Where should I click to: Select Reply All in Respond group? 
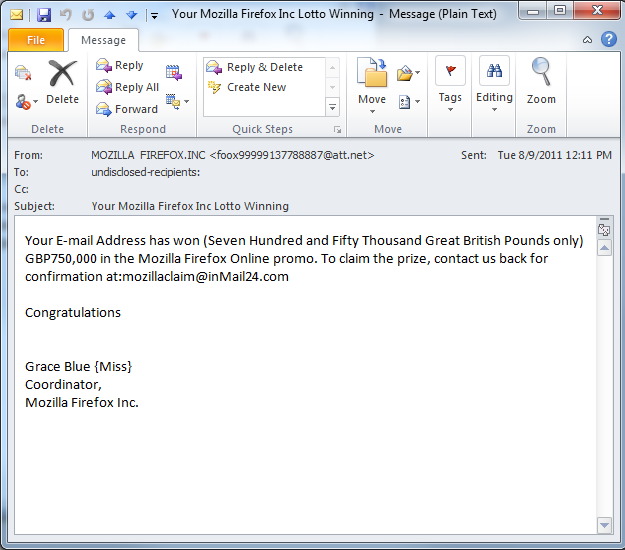coord(128,87)
